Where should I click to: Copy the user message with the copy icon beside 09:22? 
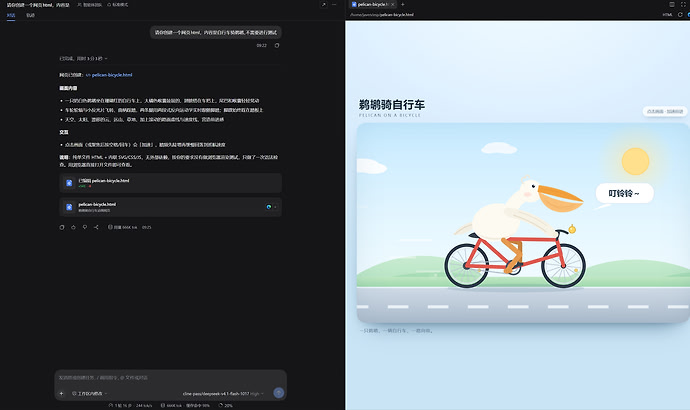tap(277, 45)
